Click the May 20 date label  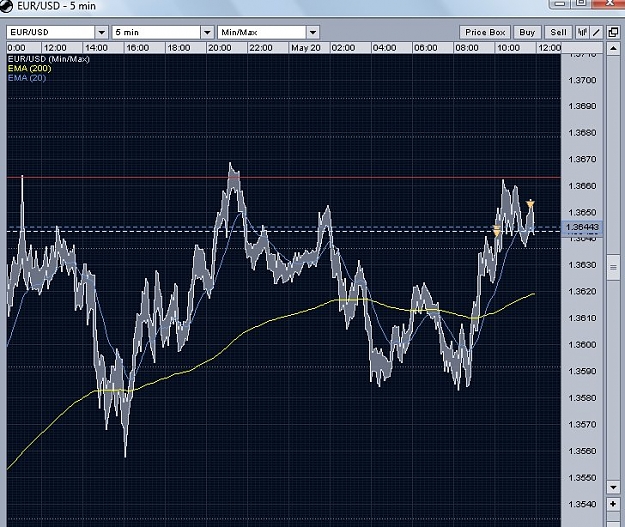pos(306,48)
